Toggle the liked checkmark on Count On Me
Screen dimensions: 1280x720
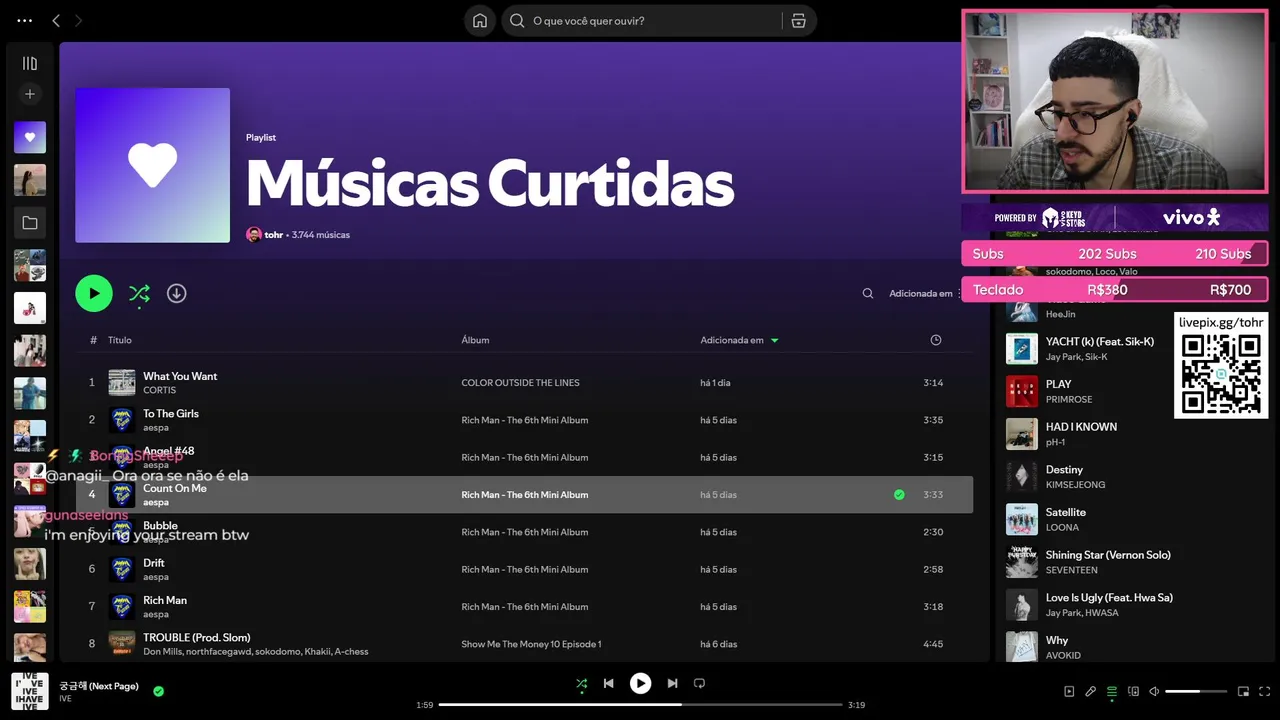coord(899,495)
